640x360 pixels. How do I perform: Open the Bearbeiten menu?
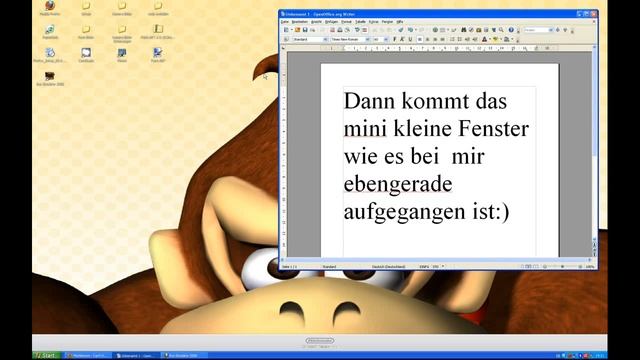[300, 22]
